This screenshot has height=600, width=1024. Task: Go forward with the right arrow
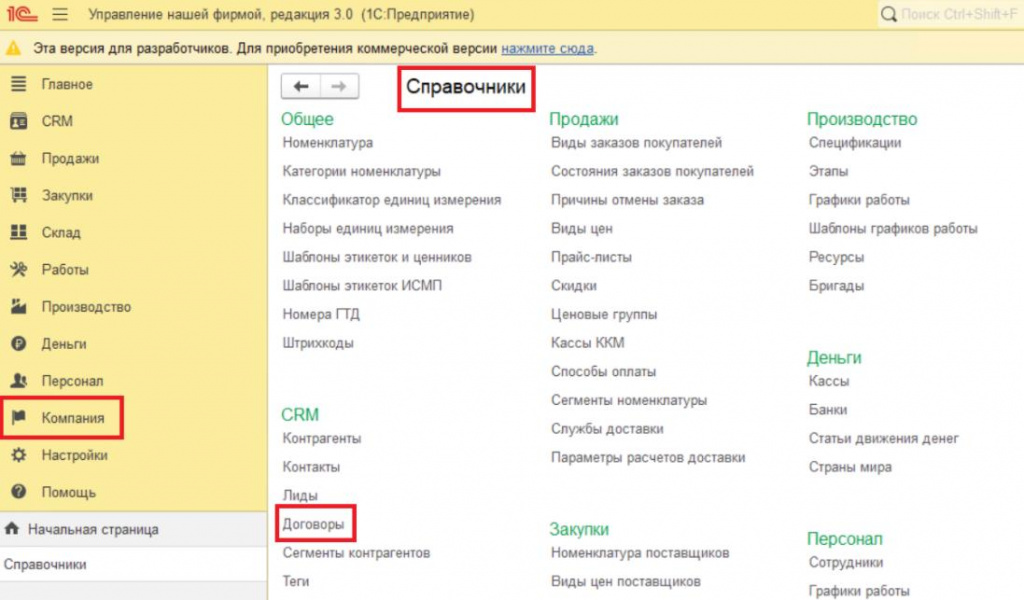(339, 86)
